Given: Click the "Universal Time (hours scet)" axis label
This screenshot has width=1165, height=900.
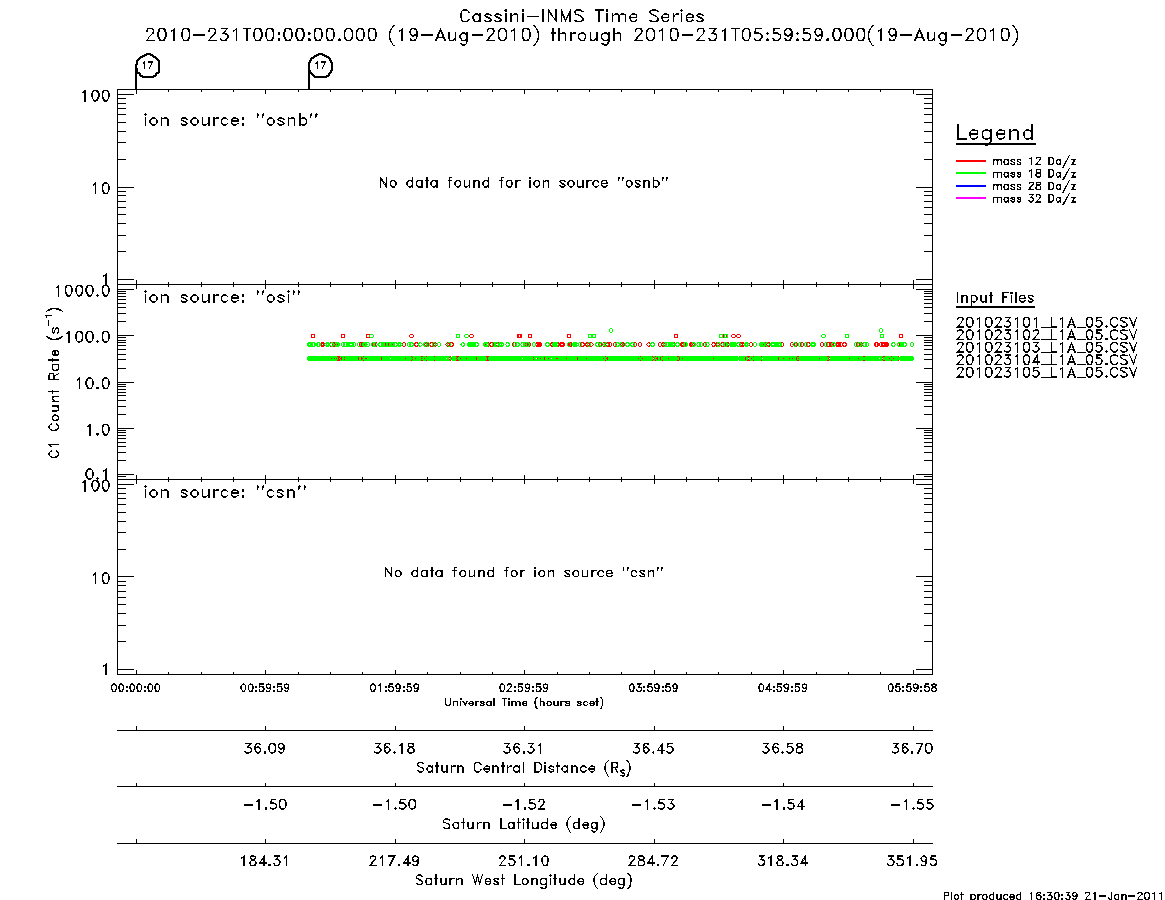Looking at the screenshot, I should (x=524, y=702).
